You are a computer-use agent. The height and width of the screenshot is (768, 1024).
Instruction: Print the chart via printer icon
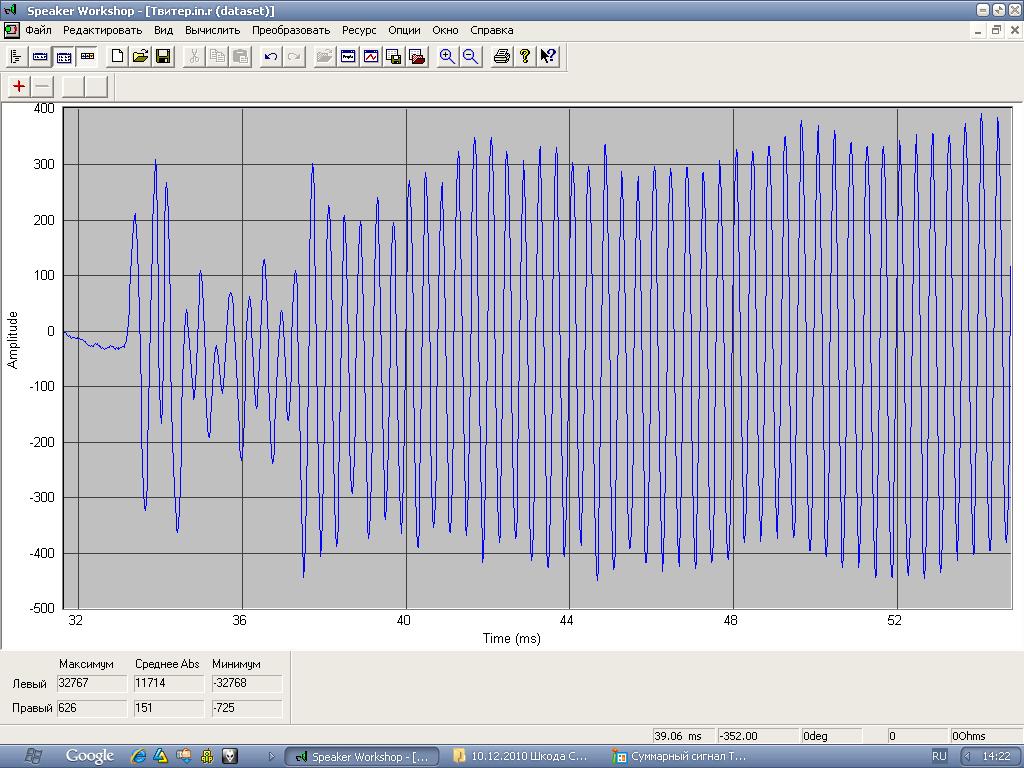pyautogui.click(x=502, y=57)
